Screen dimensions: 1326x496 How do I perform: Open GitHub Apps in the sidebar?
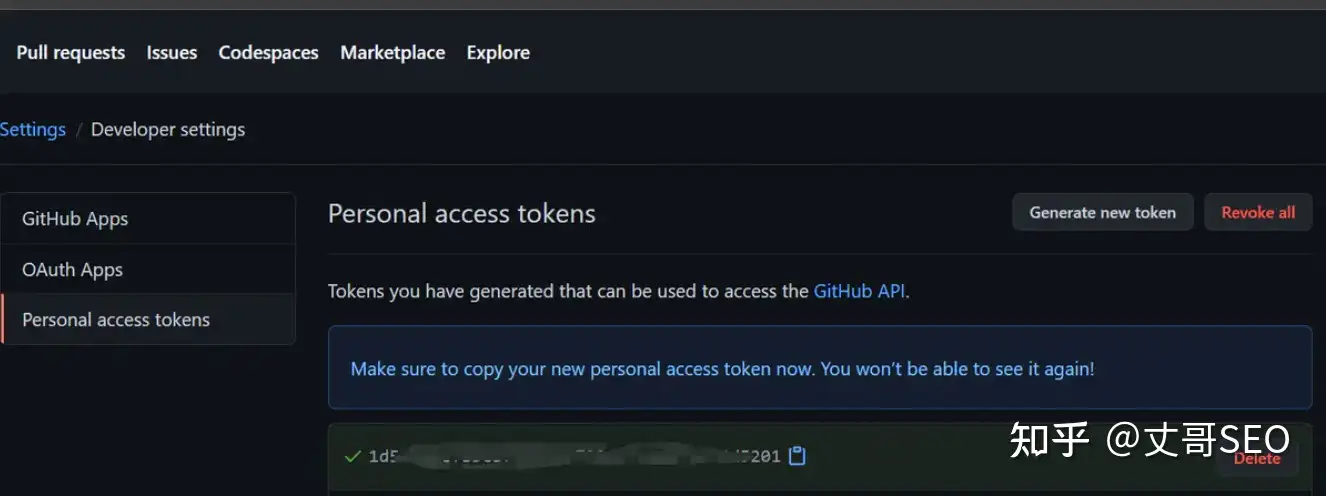75,219
